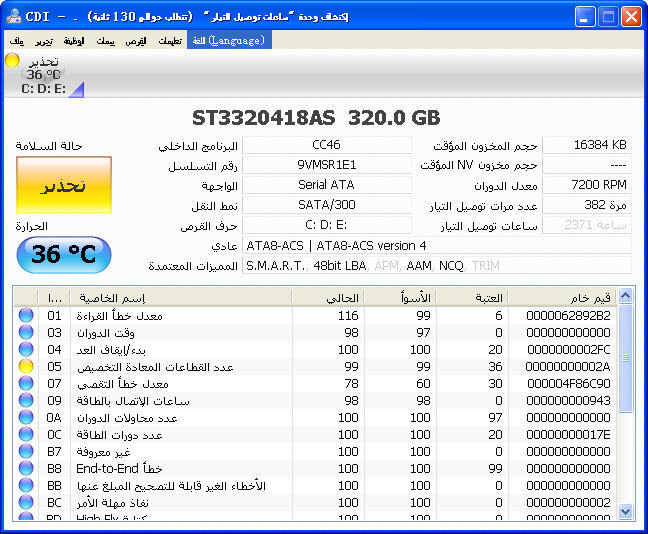Viewport: 648px width, 534px height.
Task: Click the blue triangle indicator under C: D: E:
Action: tap(78, 91)
